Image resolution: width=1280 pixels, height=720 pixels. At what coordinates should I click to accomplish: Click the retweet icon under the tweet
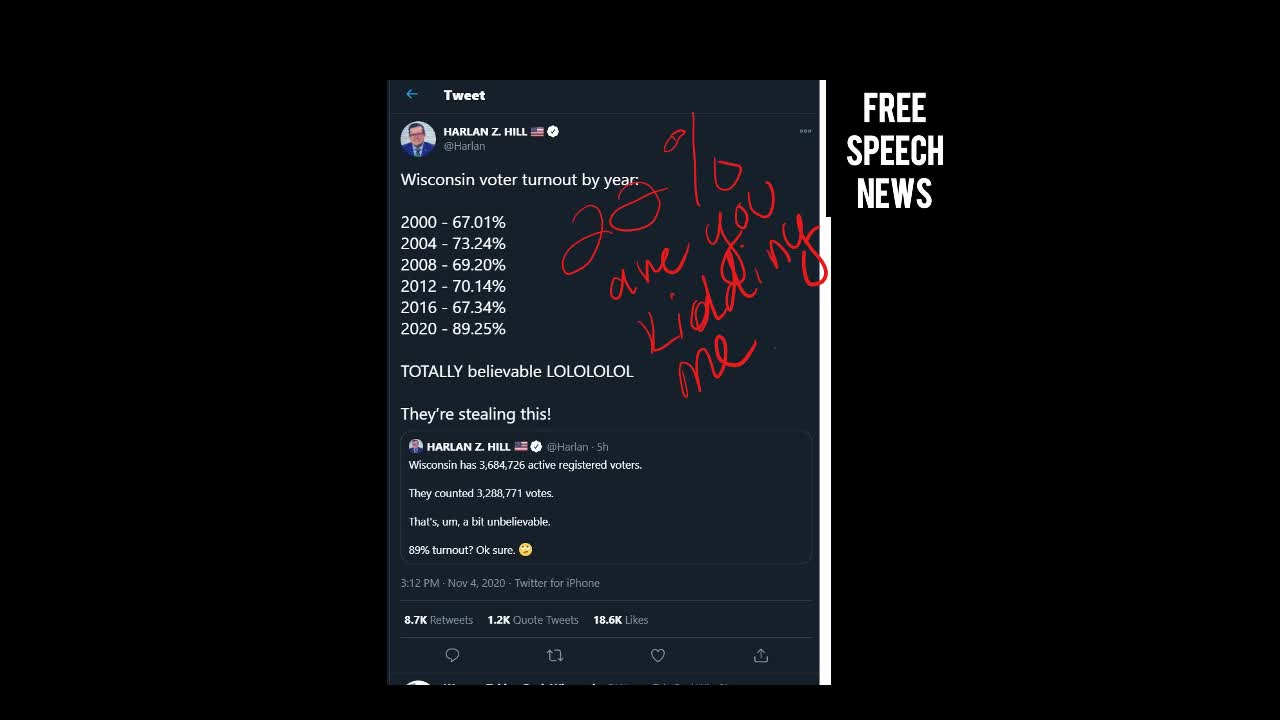(x=555, y=655)
